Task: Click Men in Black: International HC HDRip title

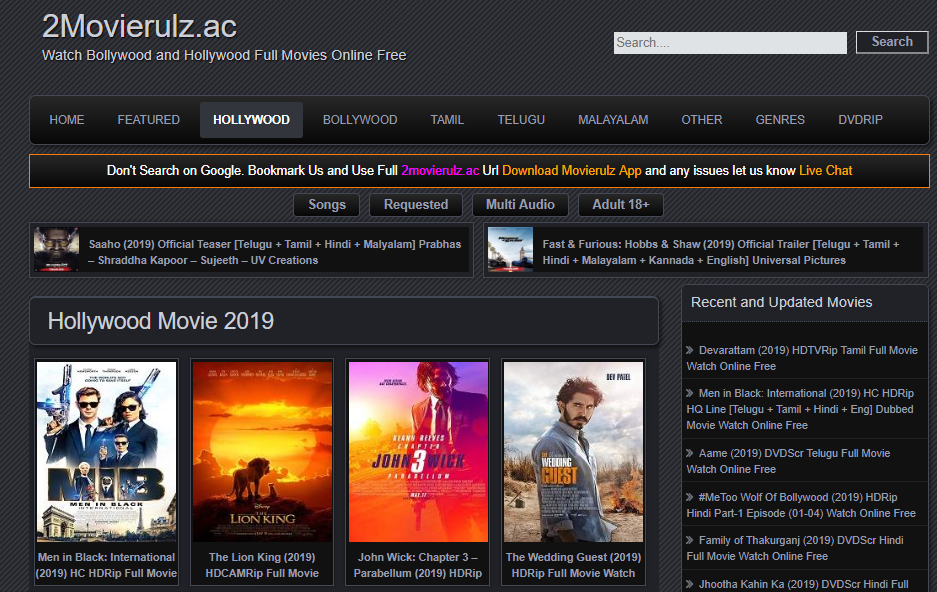Action: pyautogui.click(x=106, y=565)
